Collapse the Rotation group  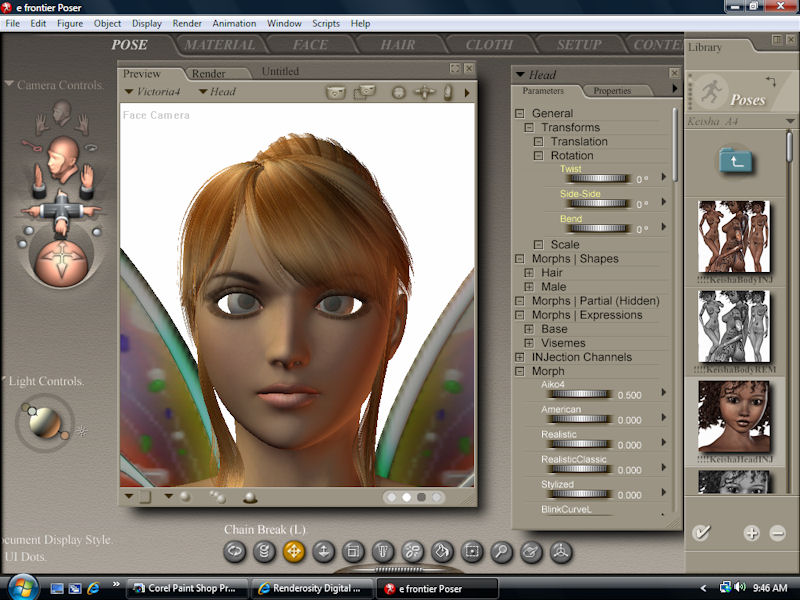click(539, 156)
